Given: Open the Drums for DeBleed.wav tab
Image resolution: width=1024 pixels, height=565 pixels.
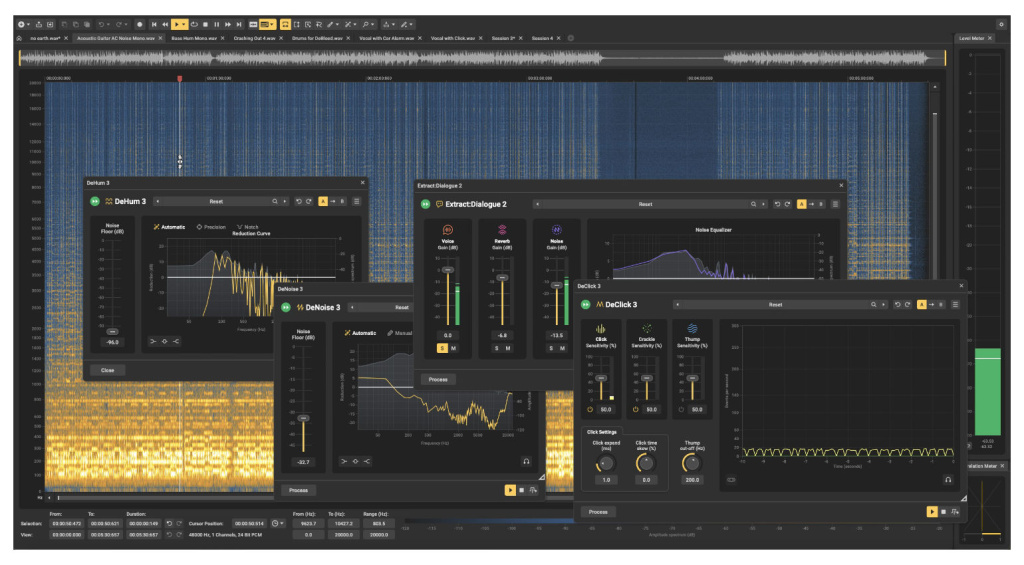Looking at the screenshot, I should (x=318, y=38).
